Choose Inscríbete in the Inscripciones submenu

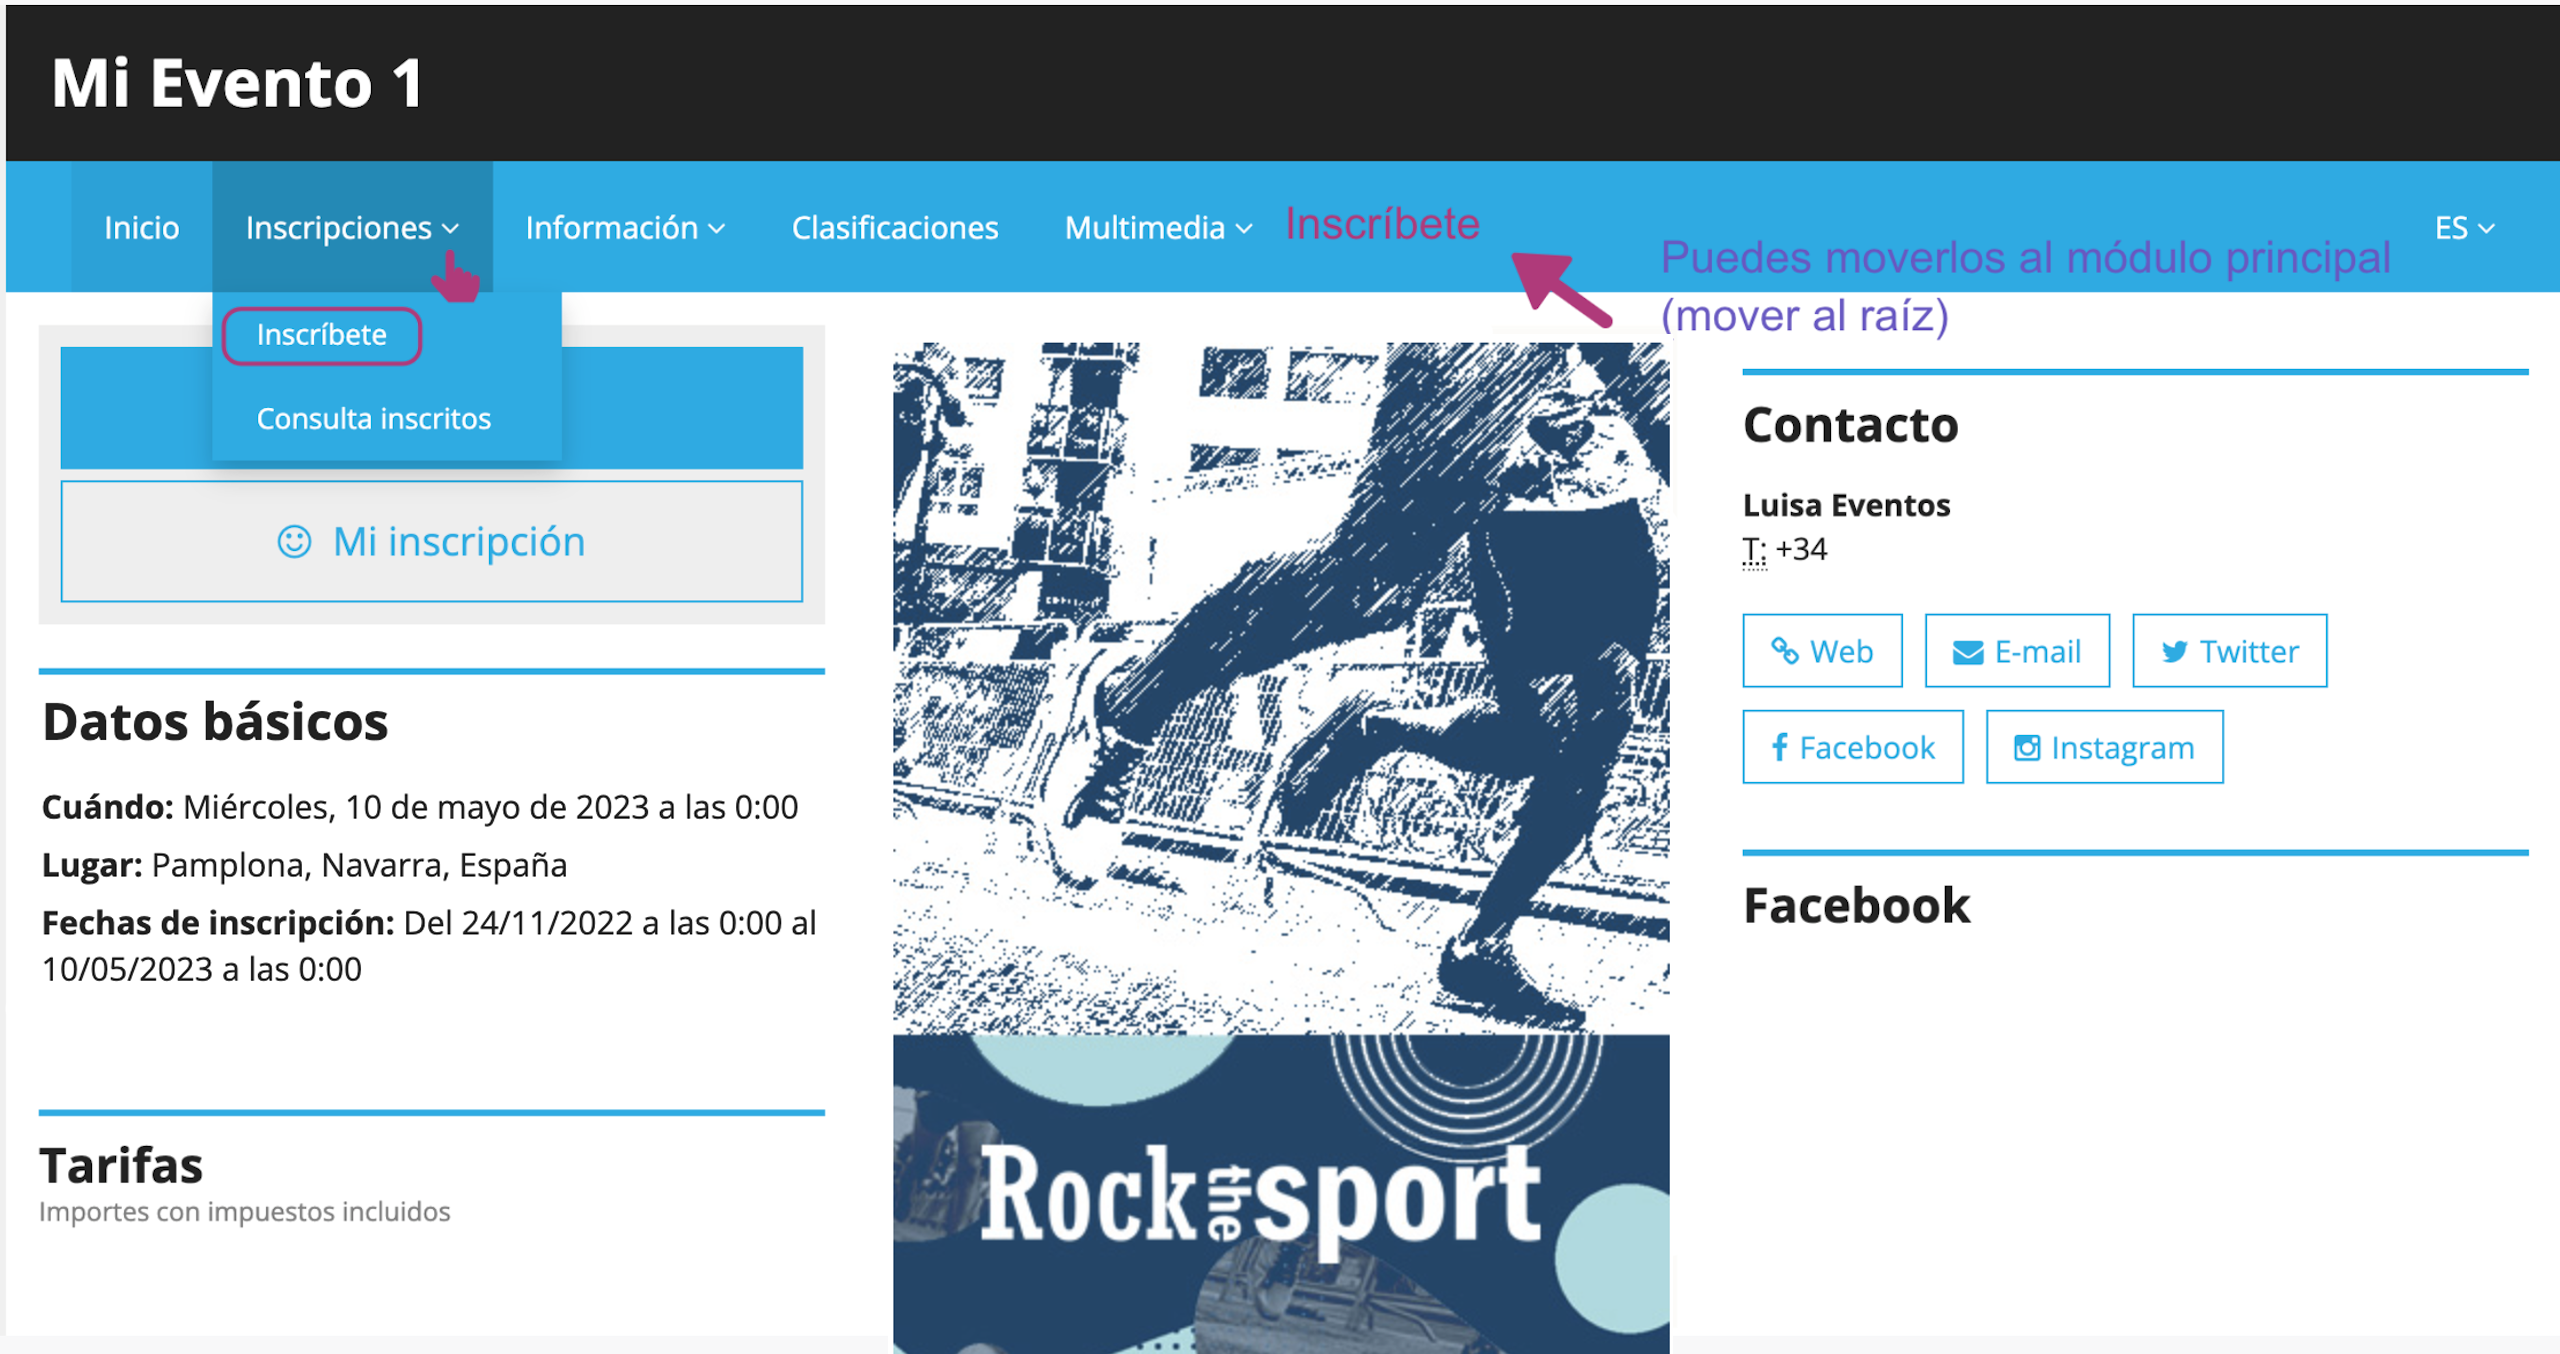click(x=322, y=335)
